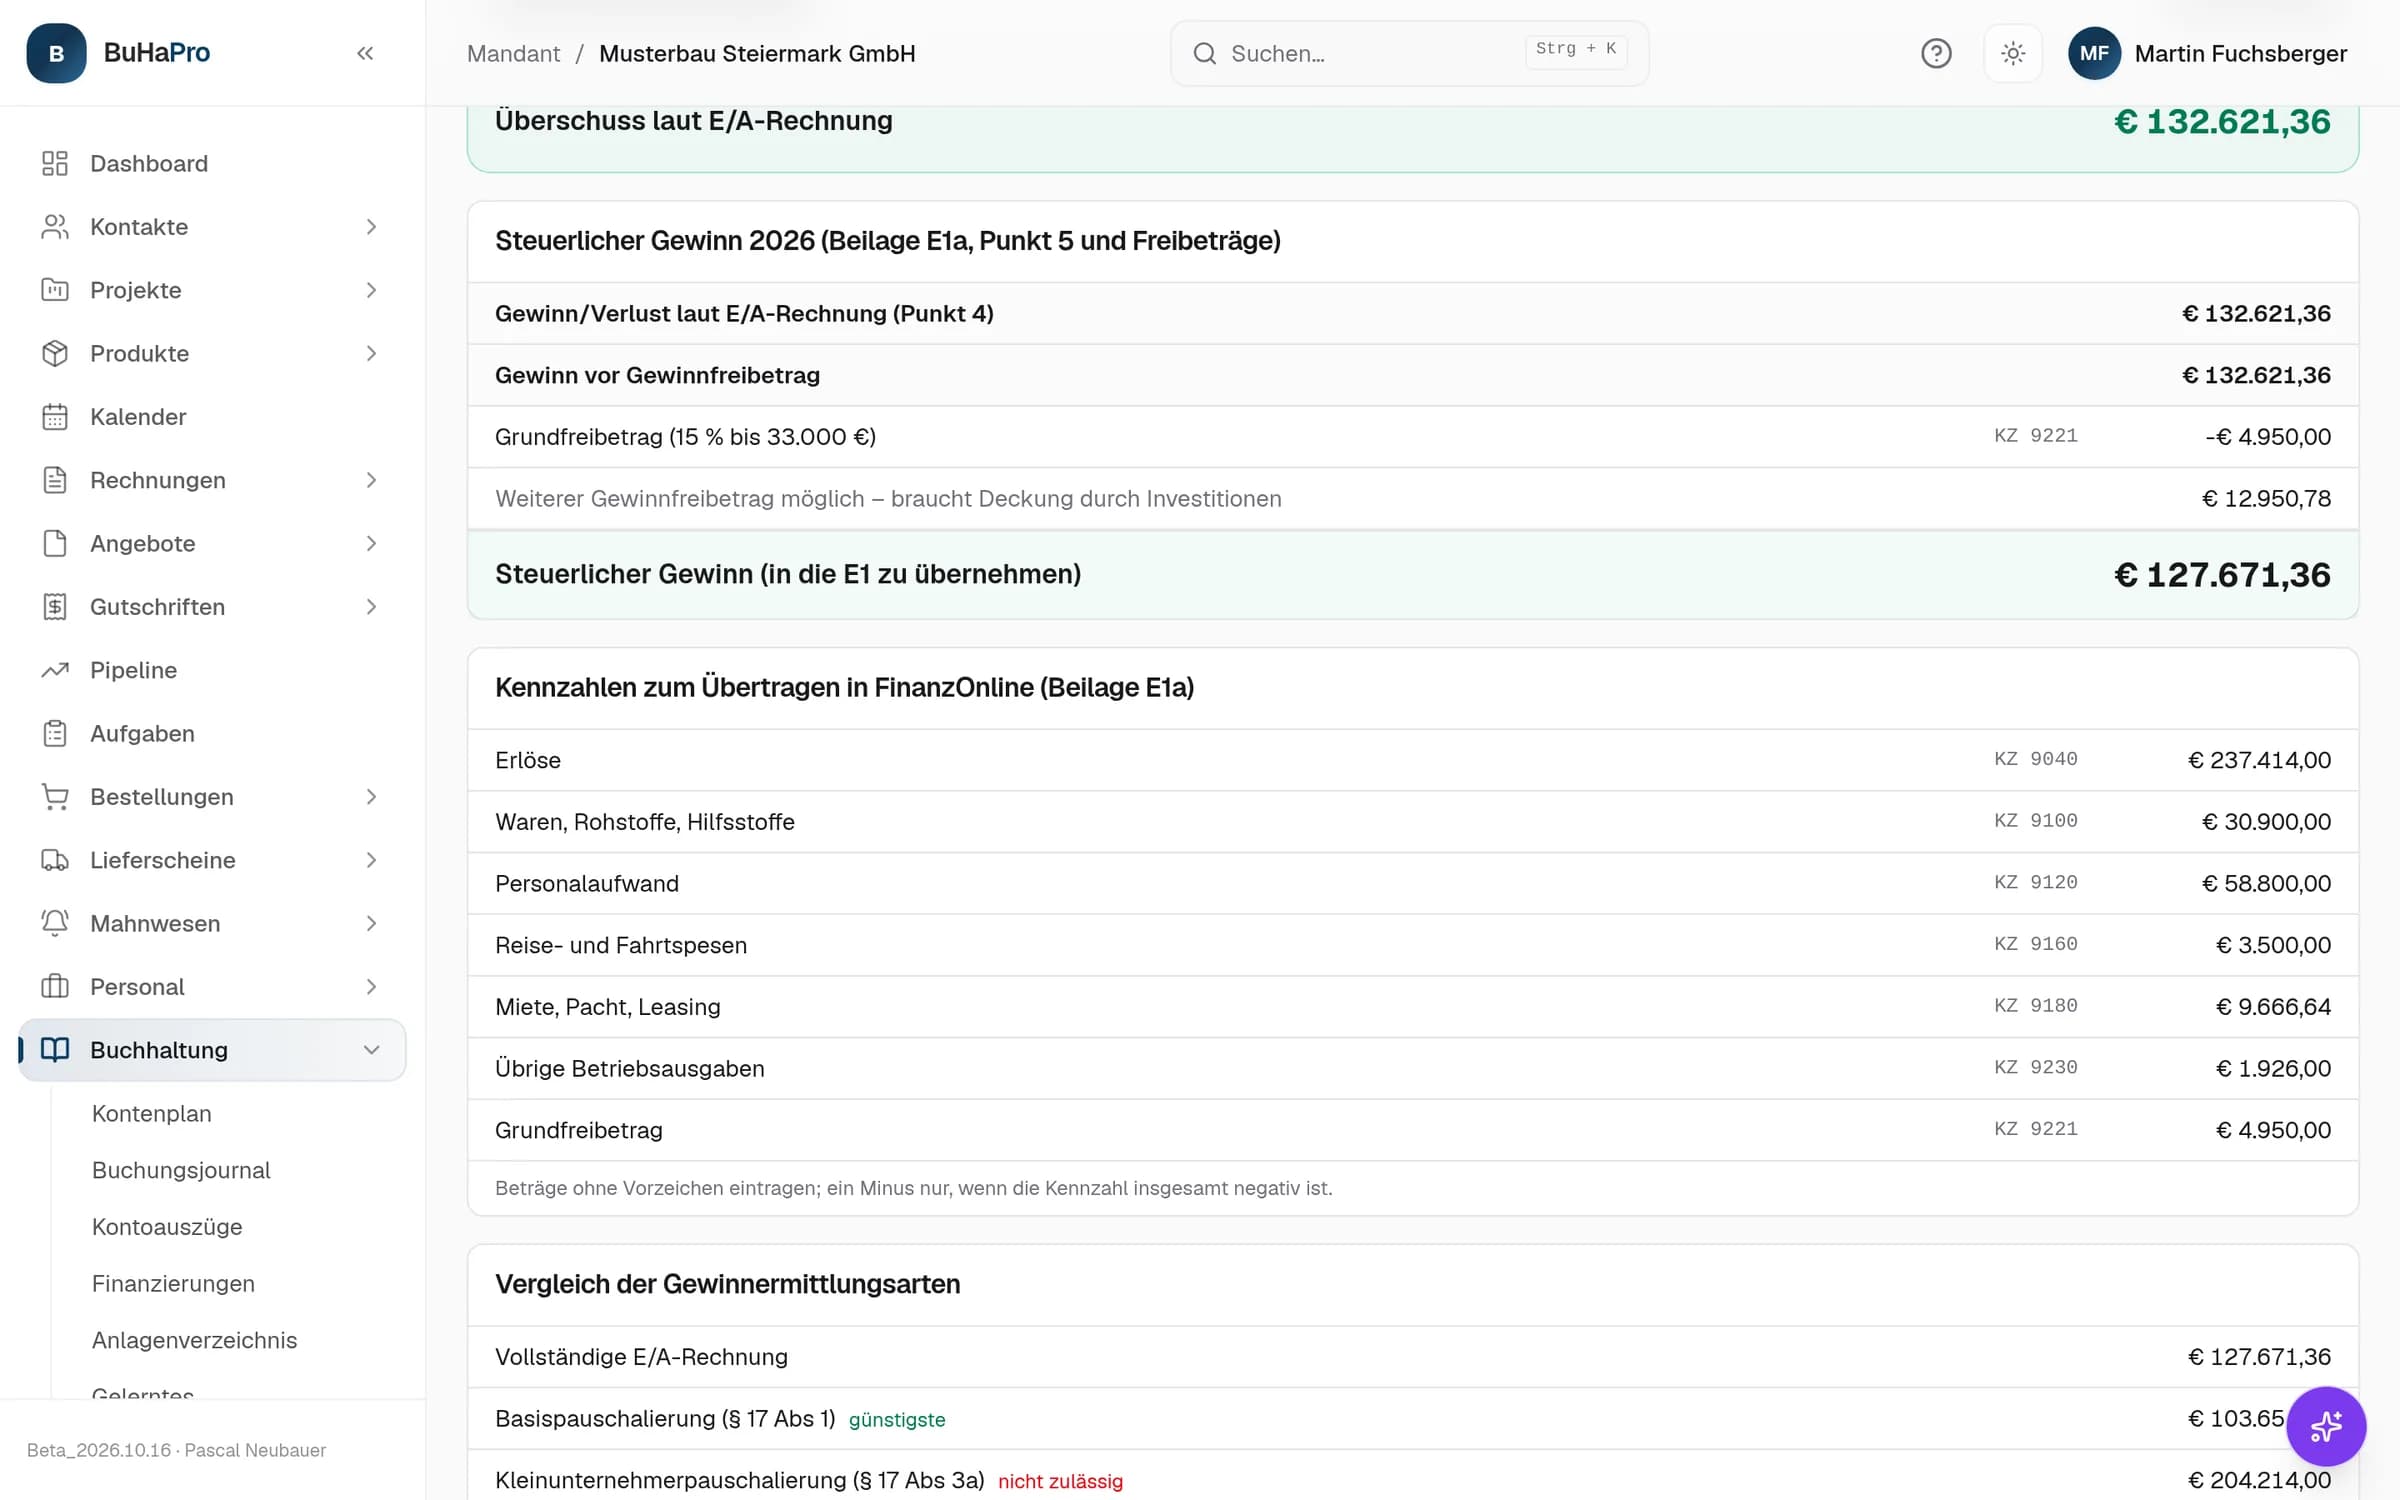Viewport: 2400px width, 1500px height.
Task: Open Buchungsjournal under Buchhaltung
Action: [181, 1170]
